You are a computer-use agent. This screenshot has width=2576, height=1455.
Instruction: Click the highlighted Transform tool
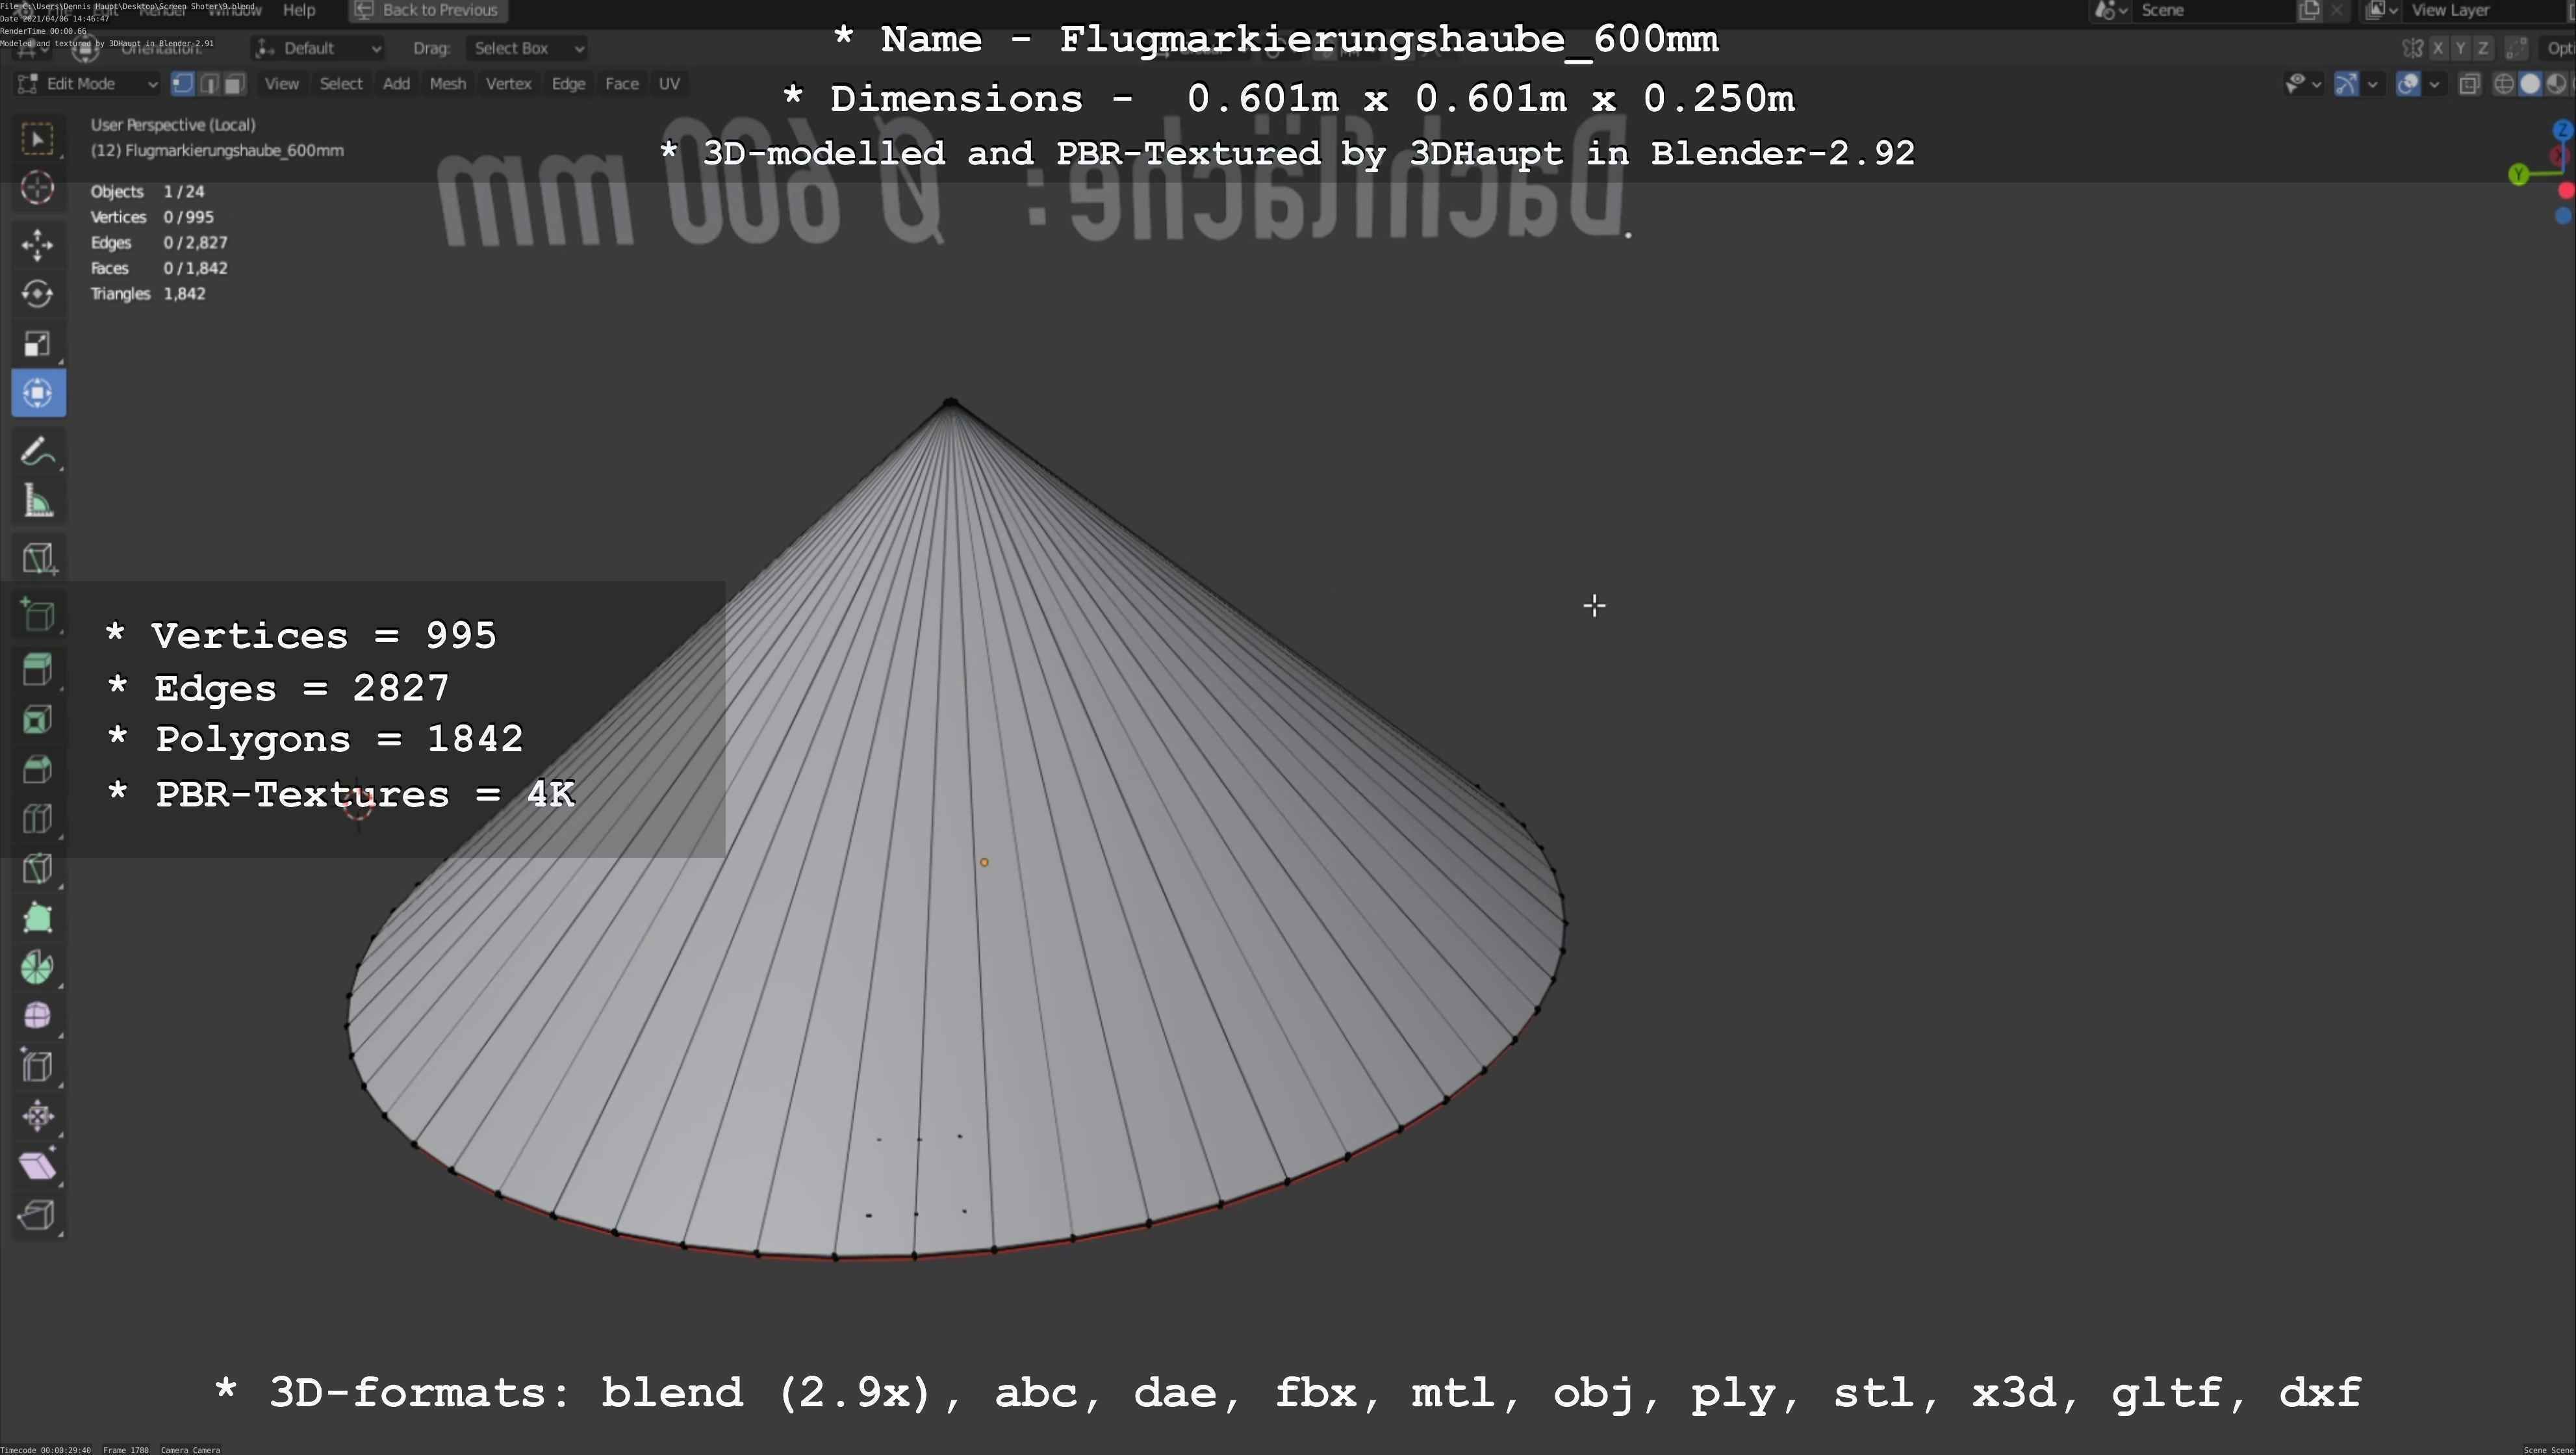coord(38,393)
